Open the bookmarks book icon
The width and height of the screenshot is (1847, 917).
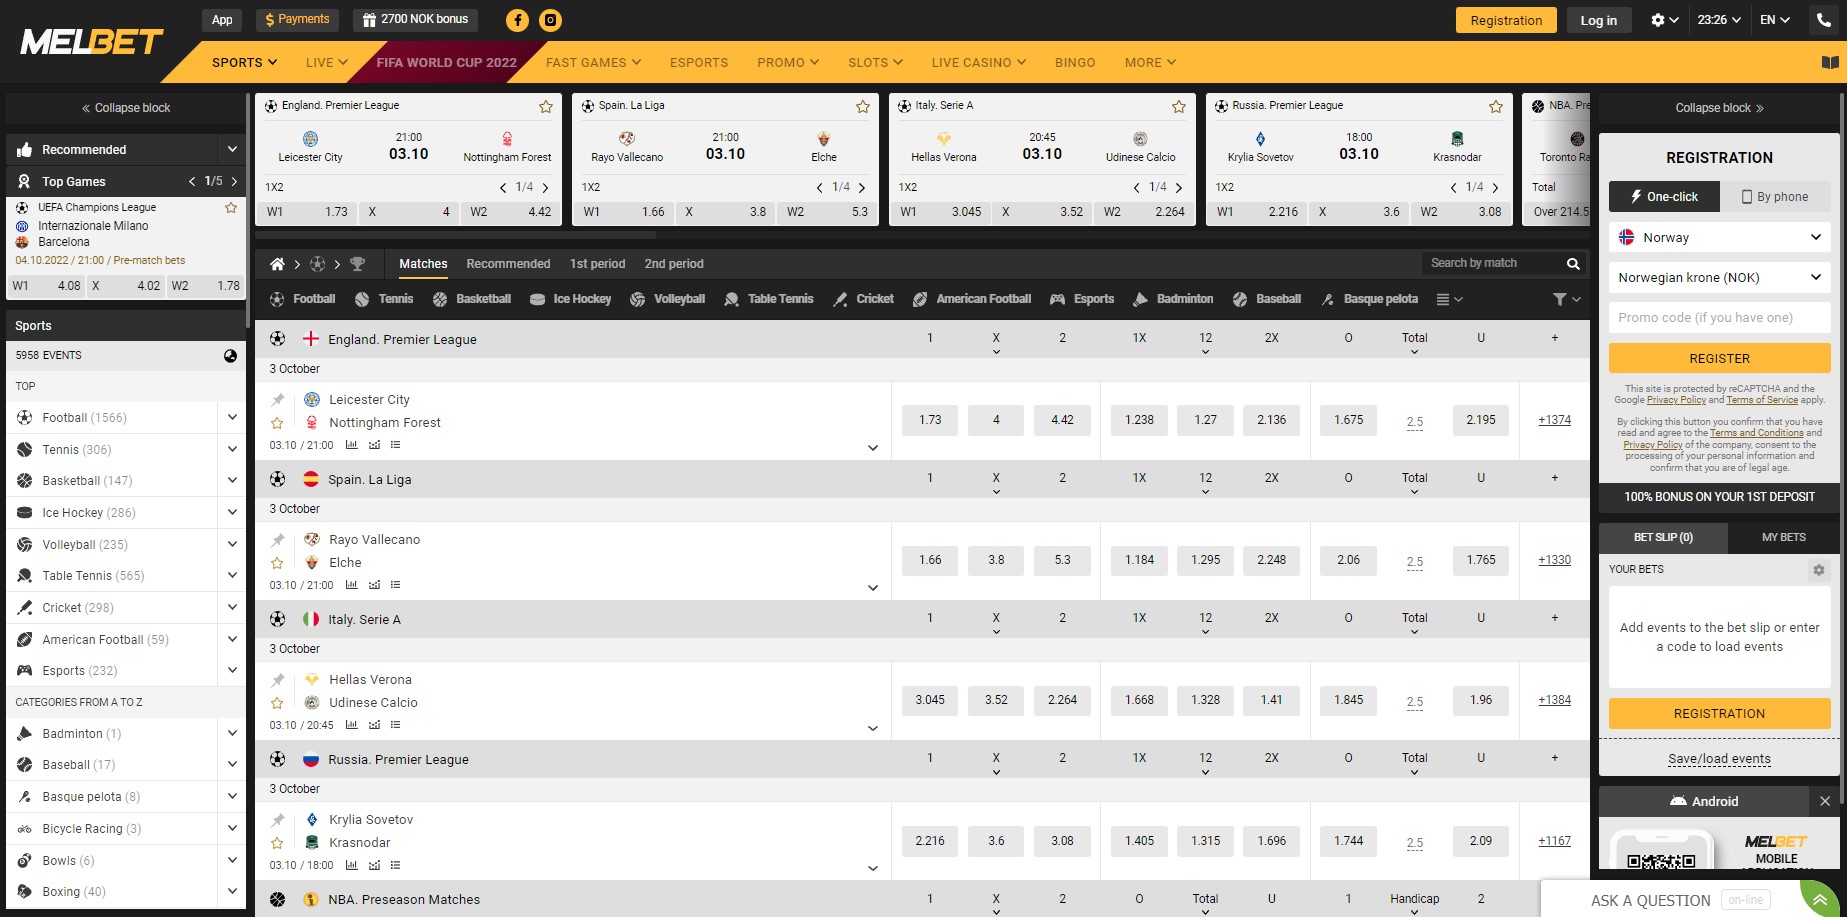click(x=1830, y=62)
